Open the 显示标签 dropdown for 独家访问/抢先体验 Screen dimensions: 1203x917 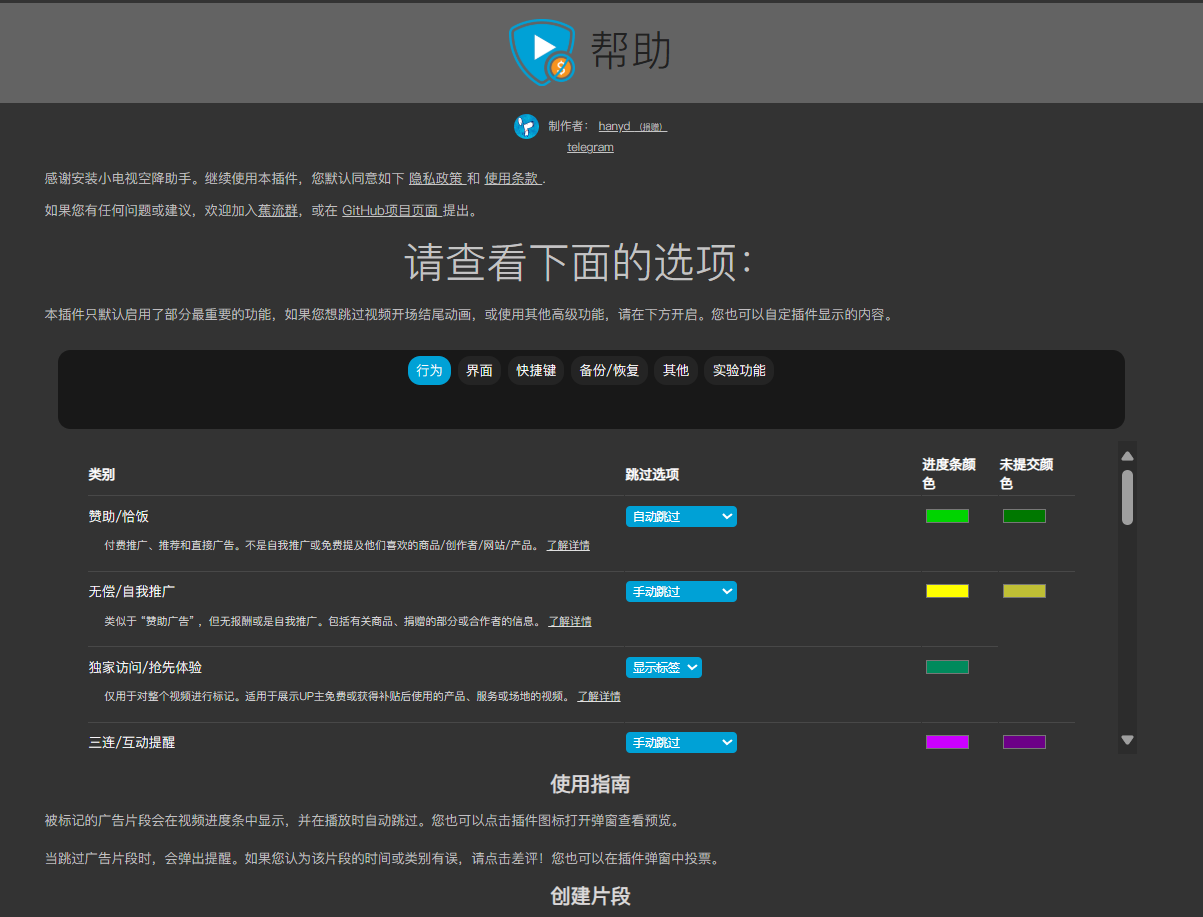(663, 667)
